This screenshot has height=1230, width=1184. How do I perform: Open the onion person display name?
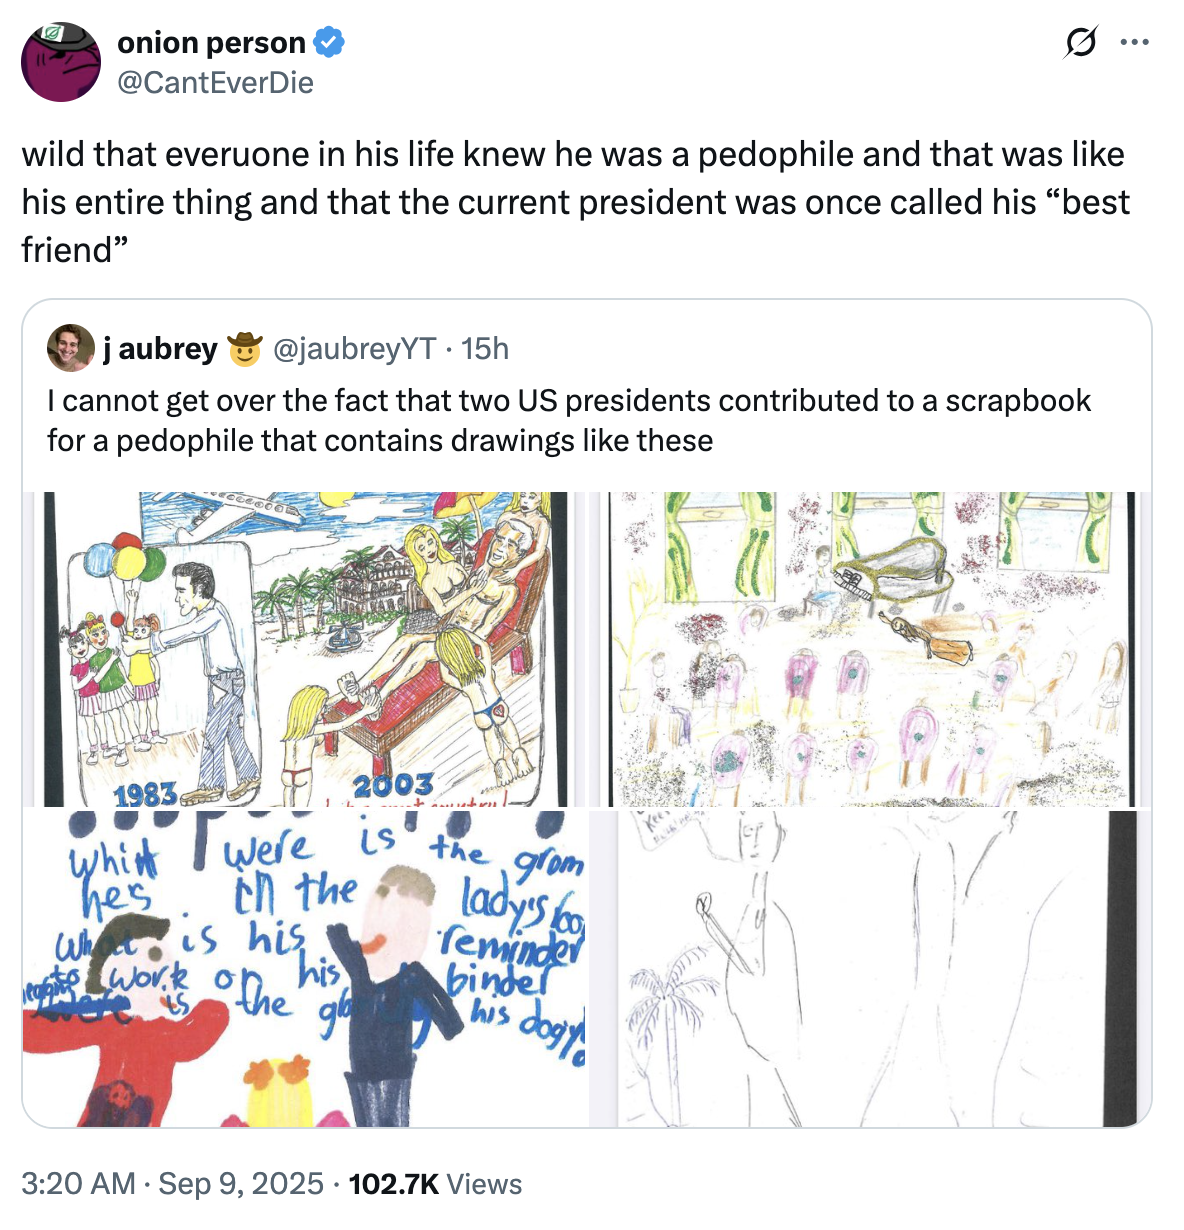(211, 43)
